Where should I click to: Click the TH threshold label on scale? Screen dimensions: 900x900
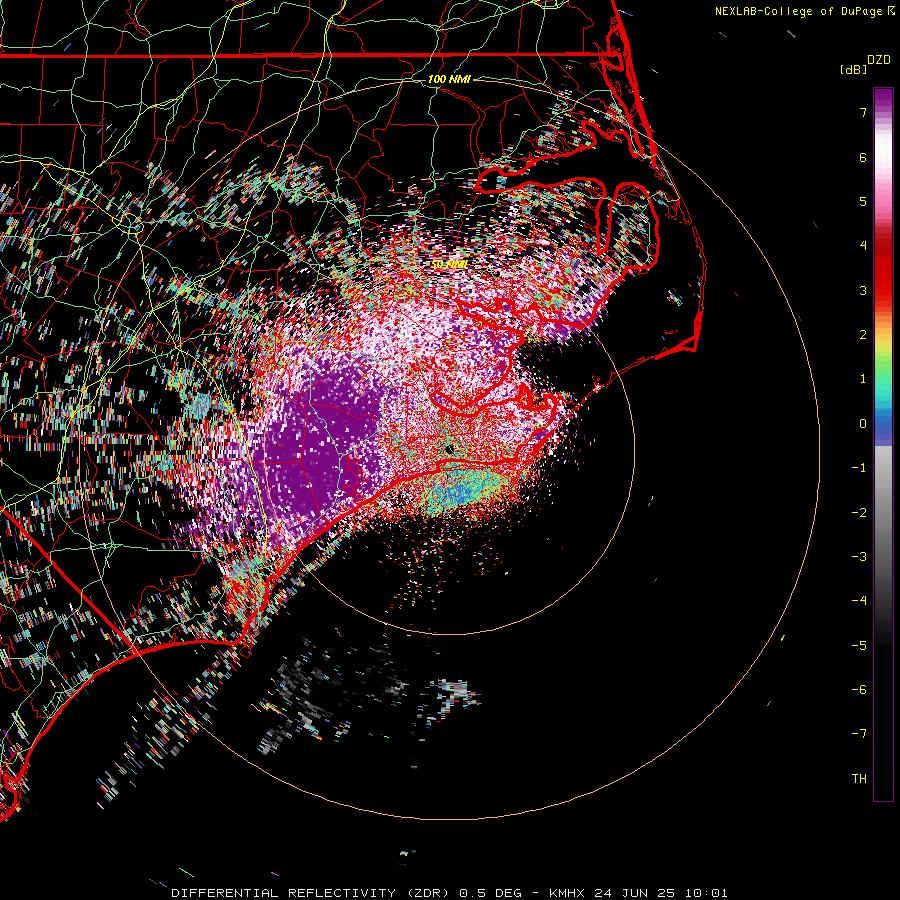(859, 779)
